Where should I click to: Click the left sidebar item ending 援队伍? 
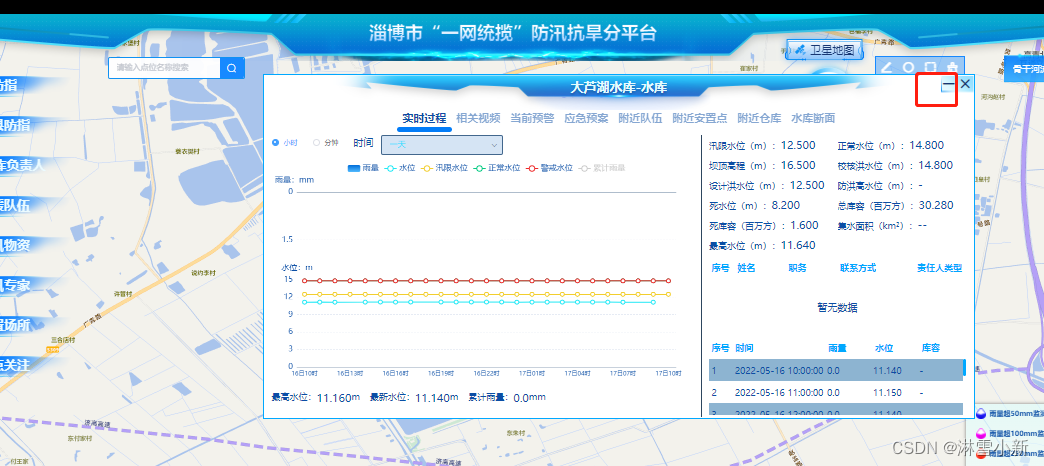(17, 205)
